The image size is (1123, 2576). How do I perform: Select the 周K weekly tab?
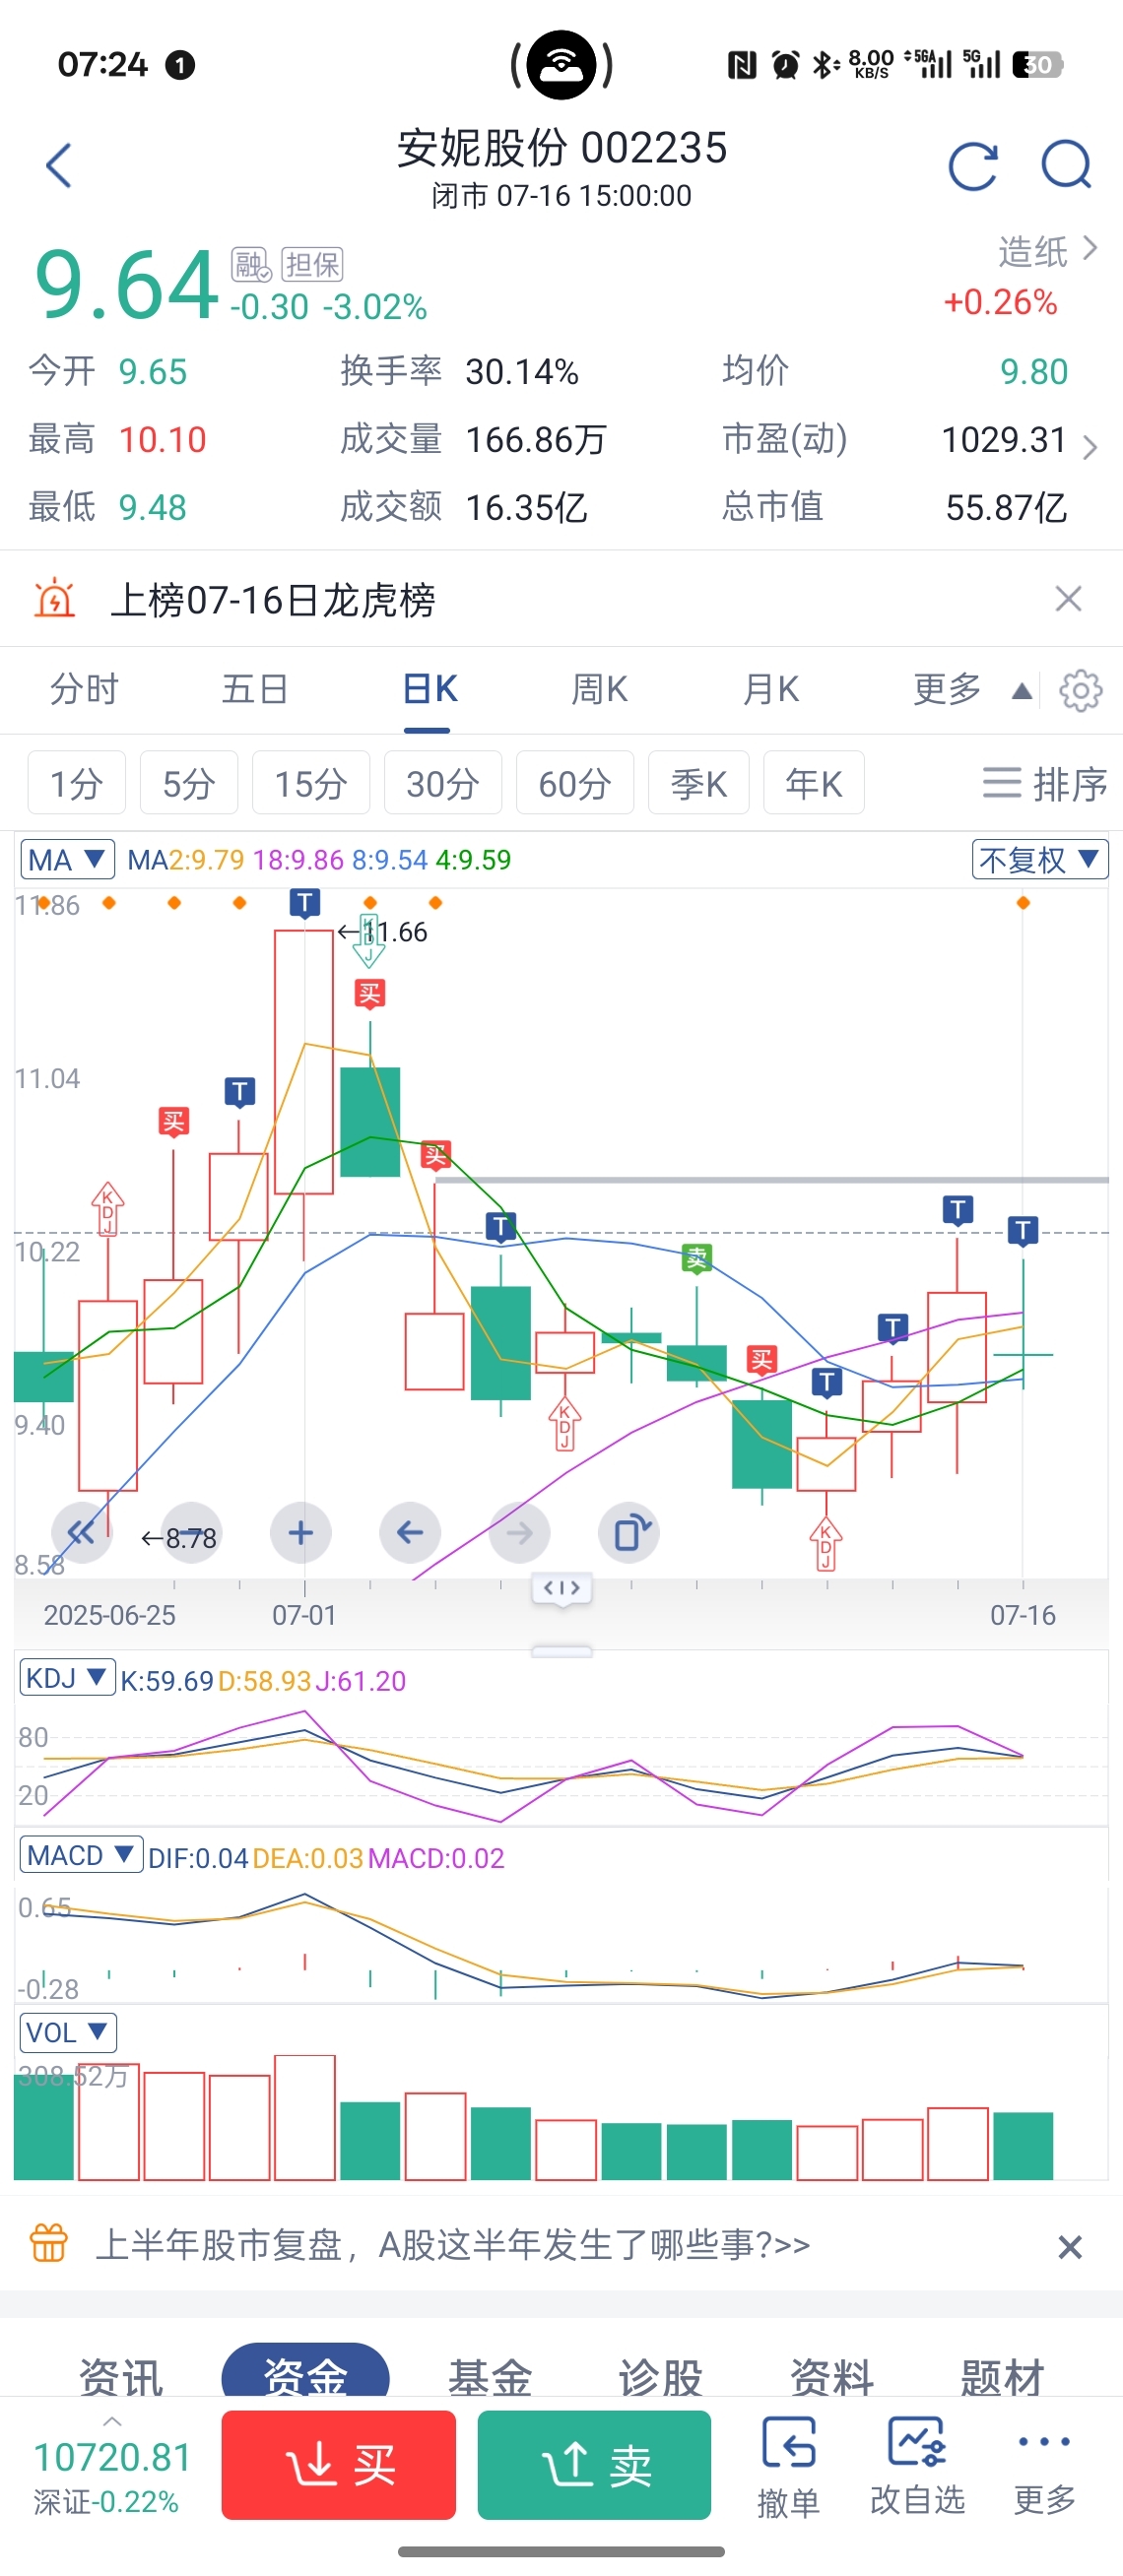599,689
